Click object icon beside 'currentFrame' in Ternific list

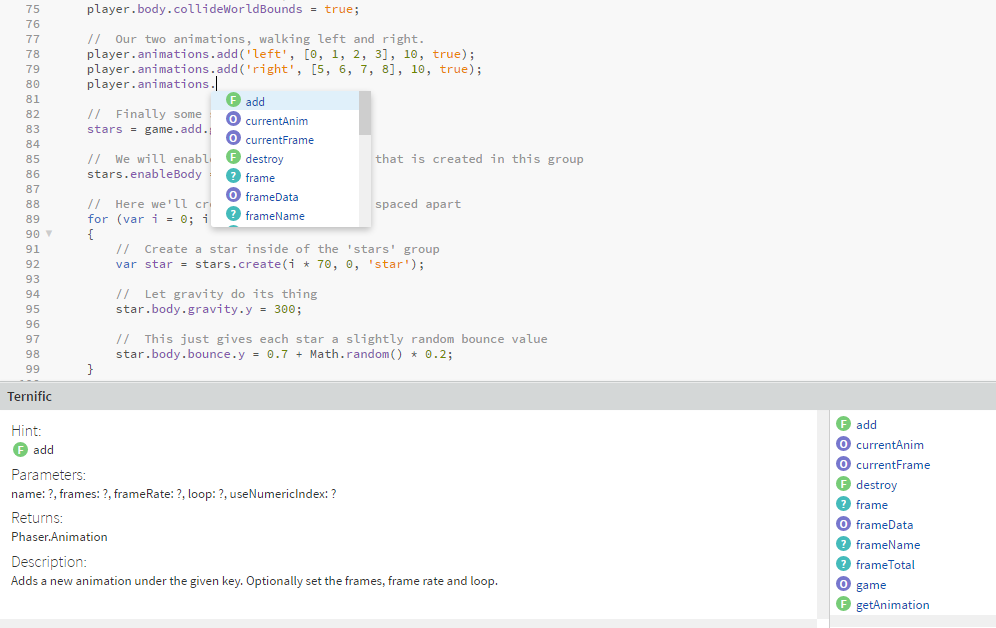coord(844,464)
